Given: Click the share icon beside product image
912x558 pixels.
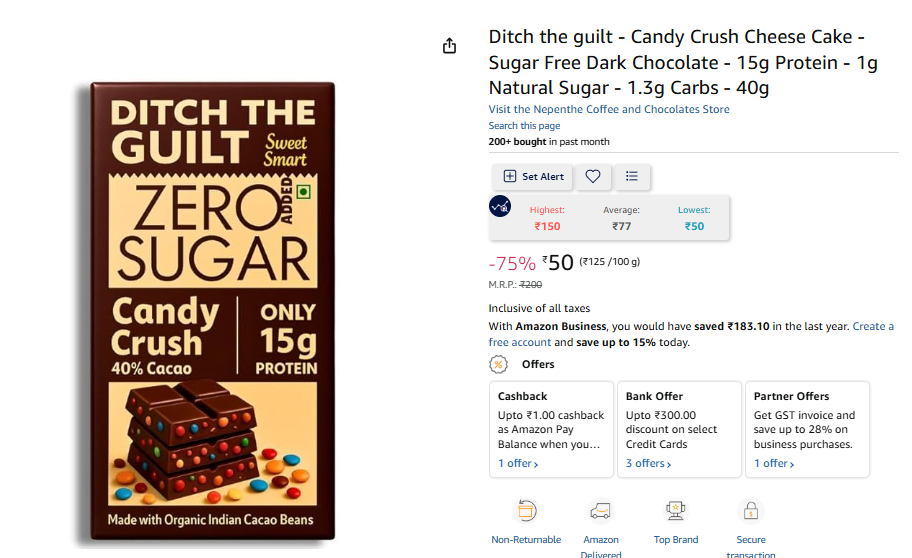Looking at the screenshot, I should 449,46.
